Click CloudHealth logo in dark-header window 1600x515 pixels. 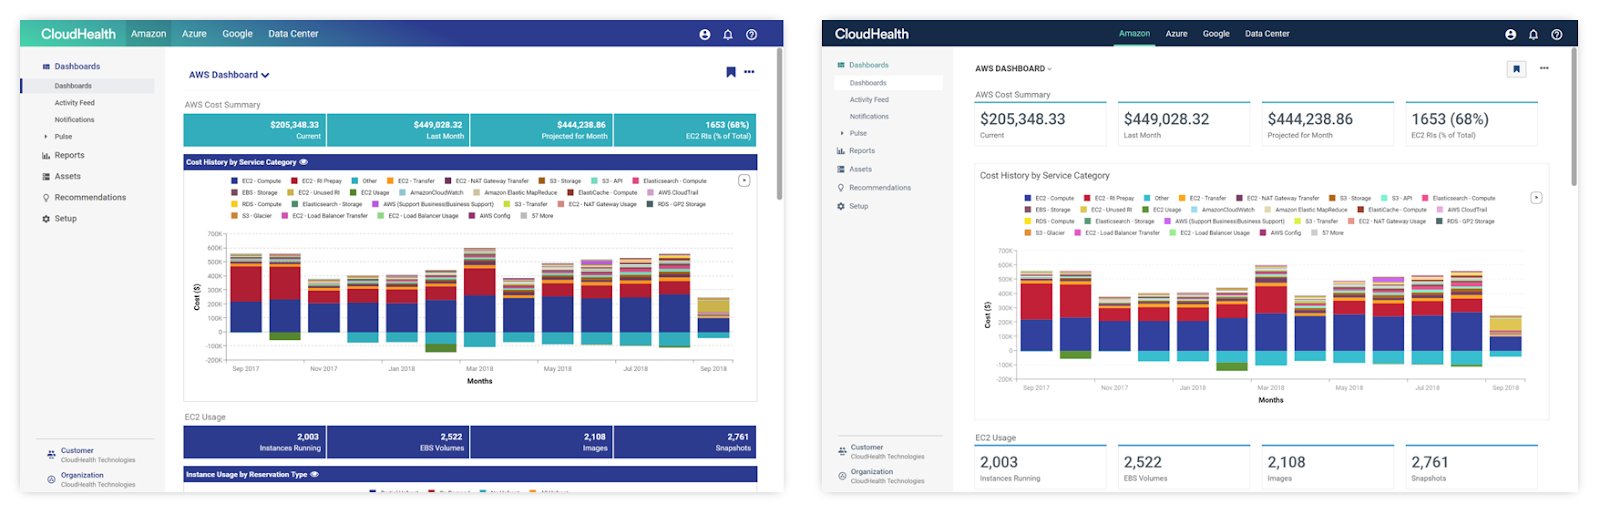click(x=872, y=34)
